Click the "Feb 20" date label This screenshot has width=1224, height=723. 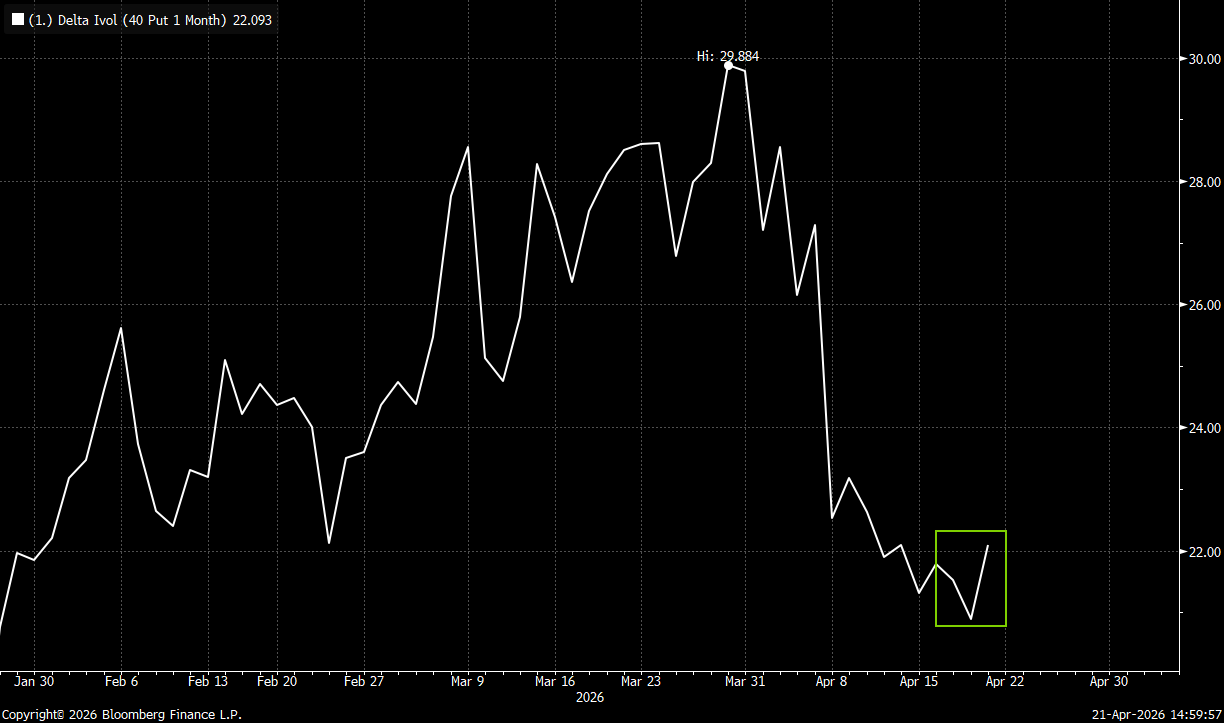[277, 681]
